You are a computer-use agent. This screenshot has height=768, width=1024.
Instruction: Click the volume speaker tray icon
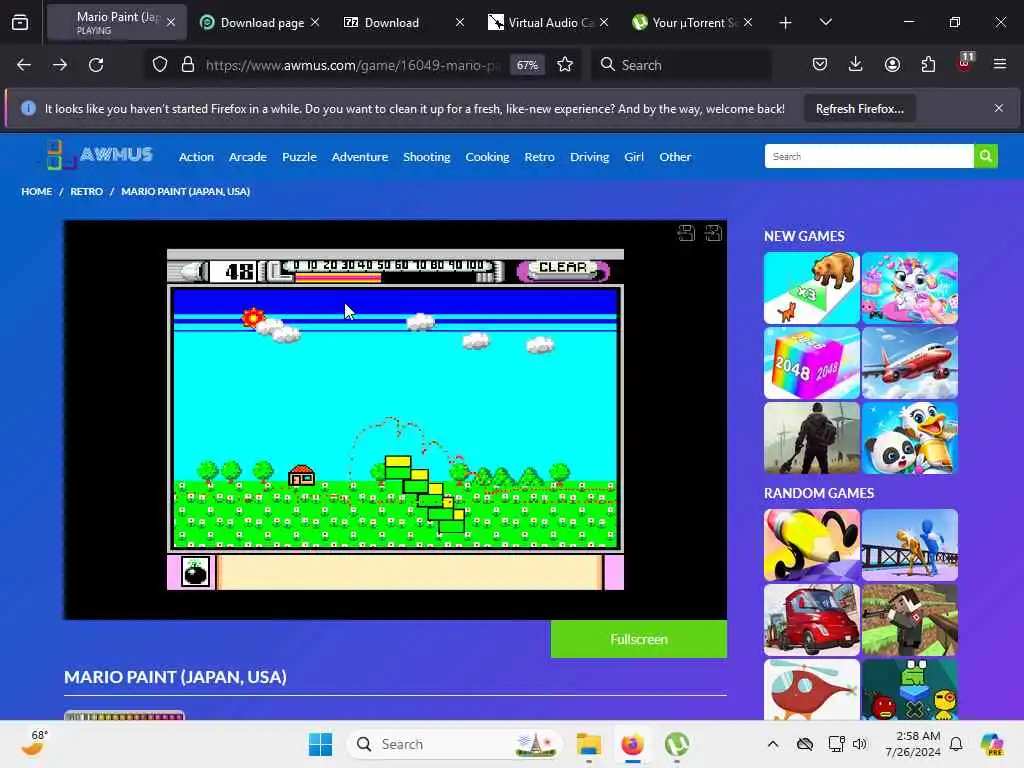[859, 744]
